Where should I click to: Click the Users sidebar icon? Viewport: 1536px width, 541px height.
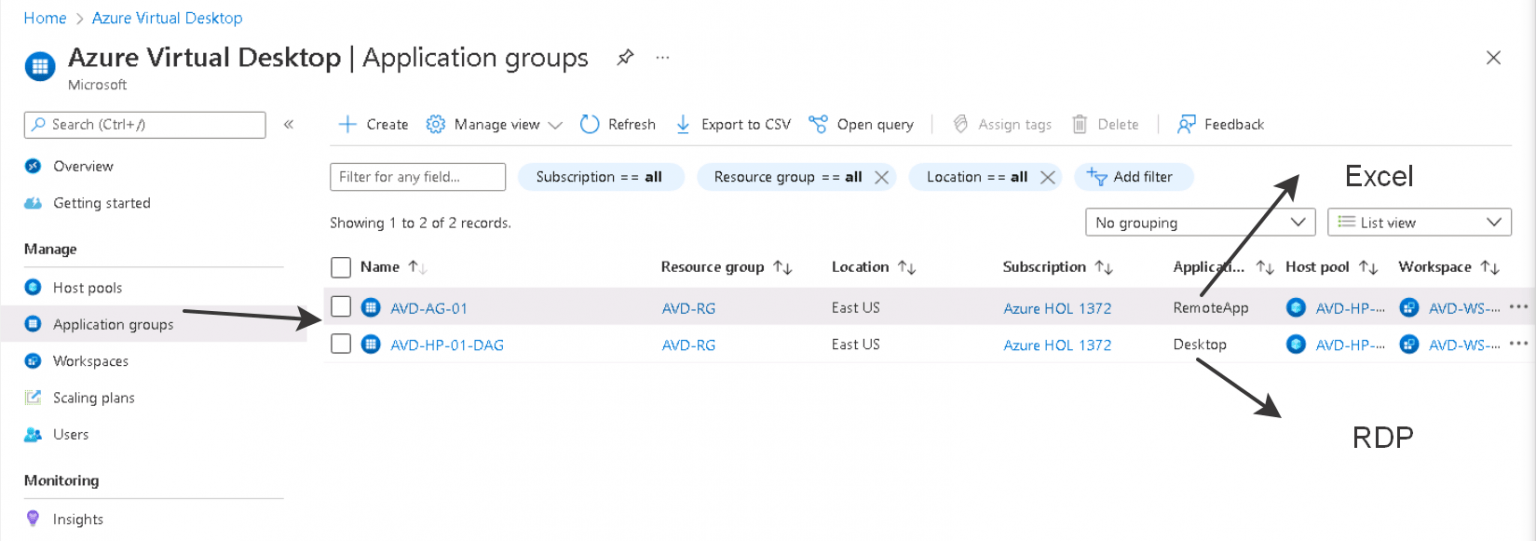[x=33, y=435]
